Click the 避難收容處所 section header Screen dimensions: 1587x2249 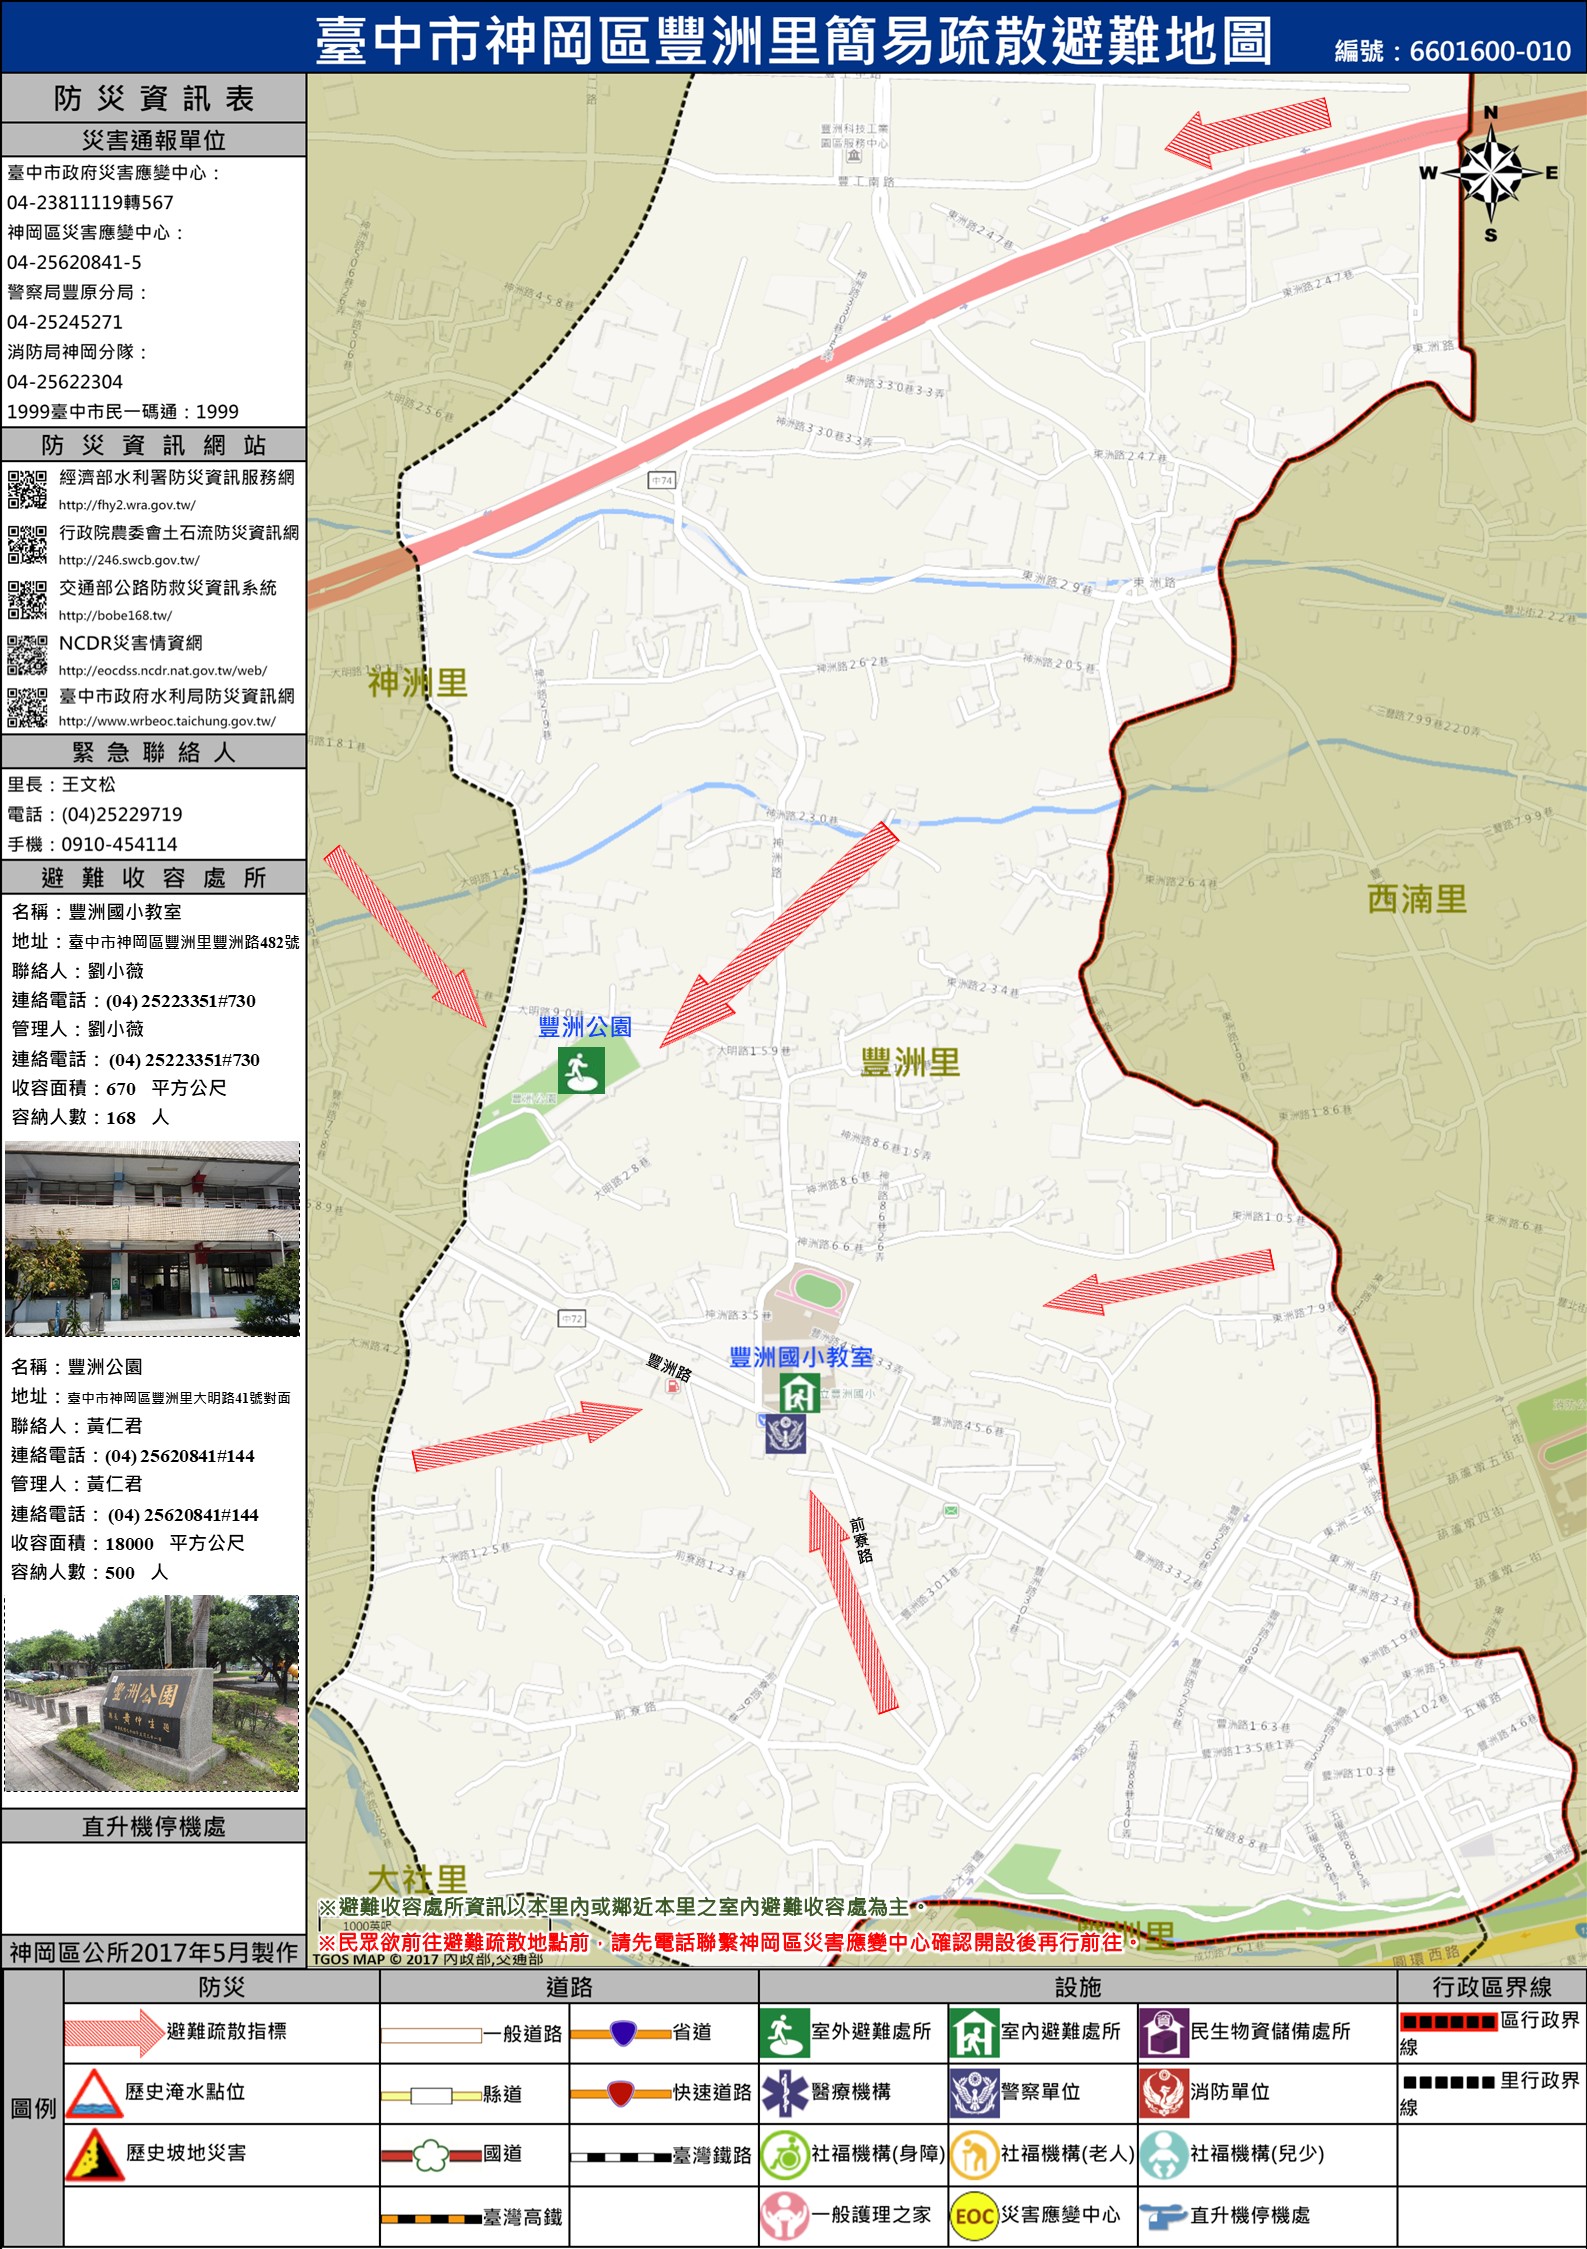[154, 877]
